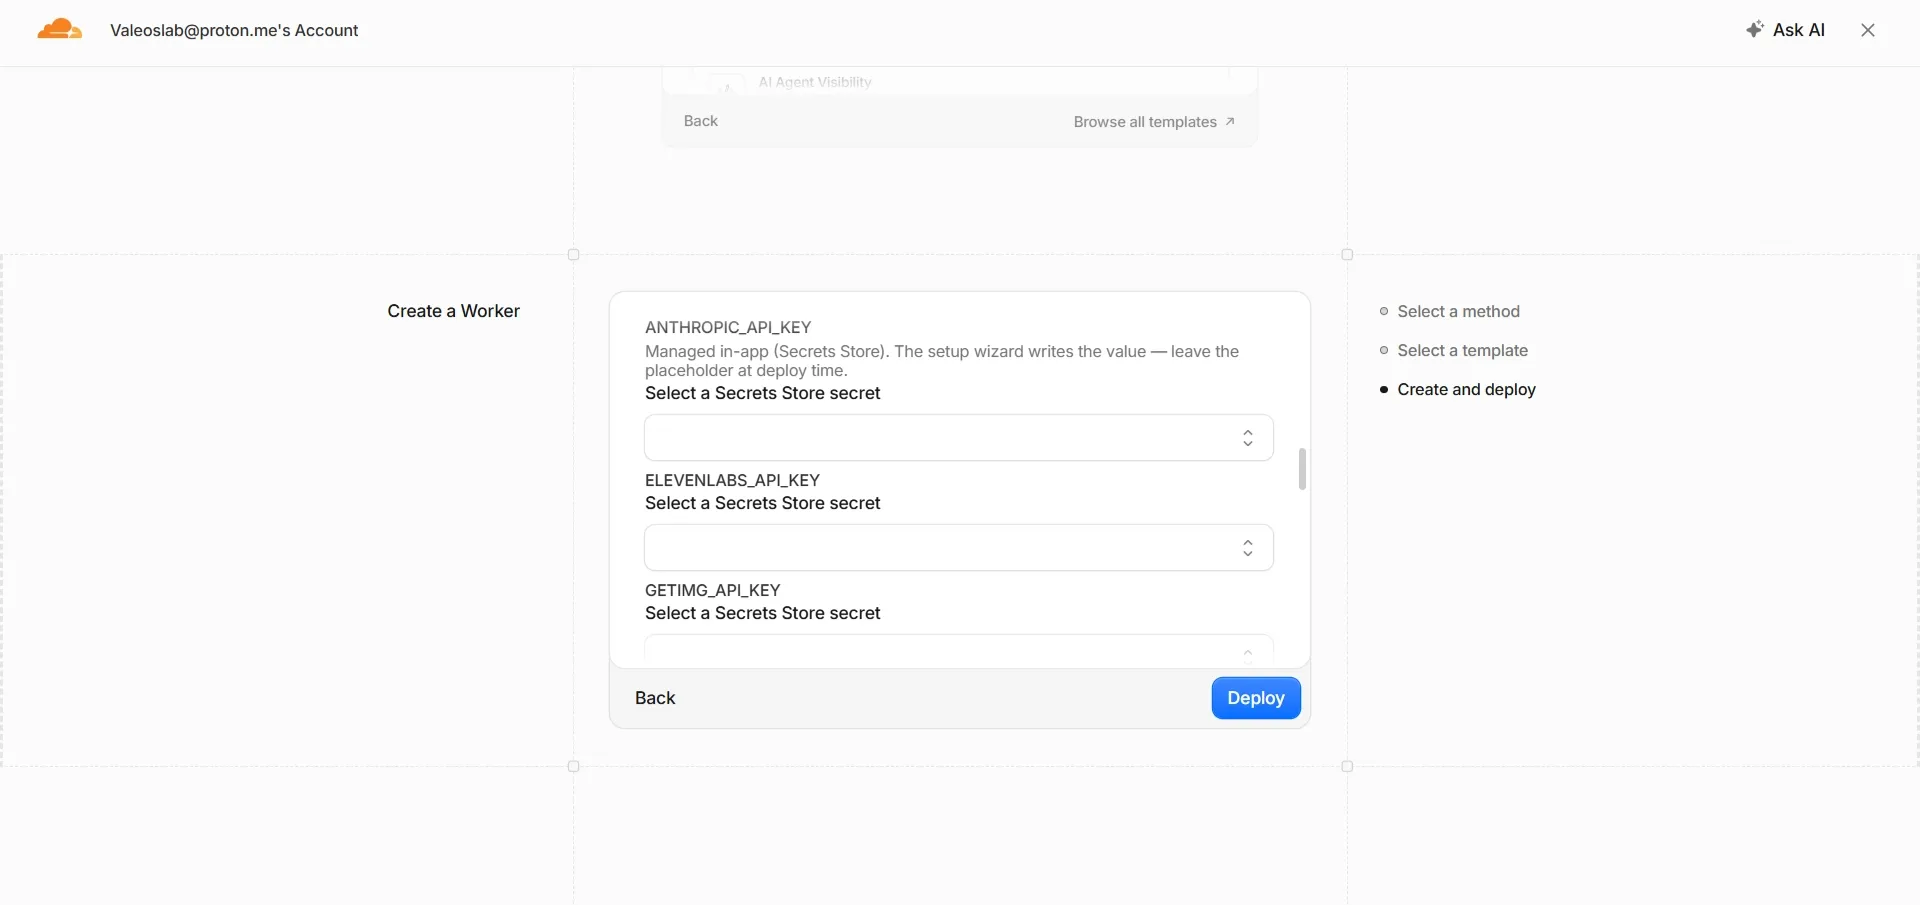Click the Create a Worker heading

[x=454, y=311]
